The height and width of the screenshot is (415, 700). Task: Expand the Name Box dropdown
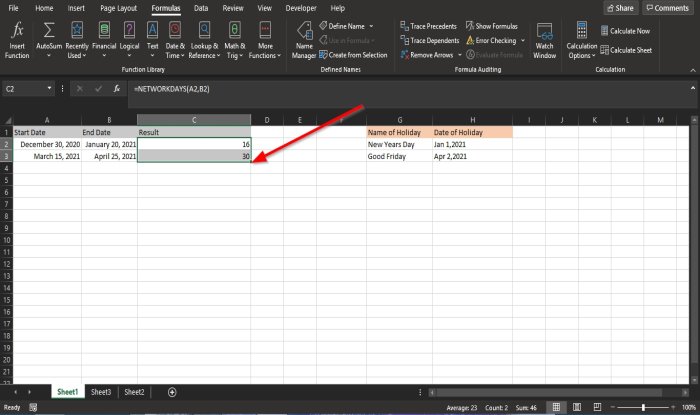[50, 89]
